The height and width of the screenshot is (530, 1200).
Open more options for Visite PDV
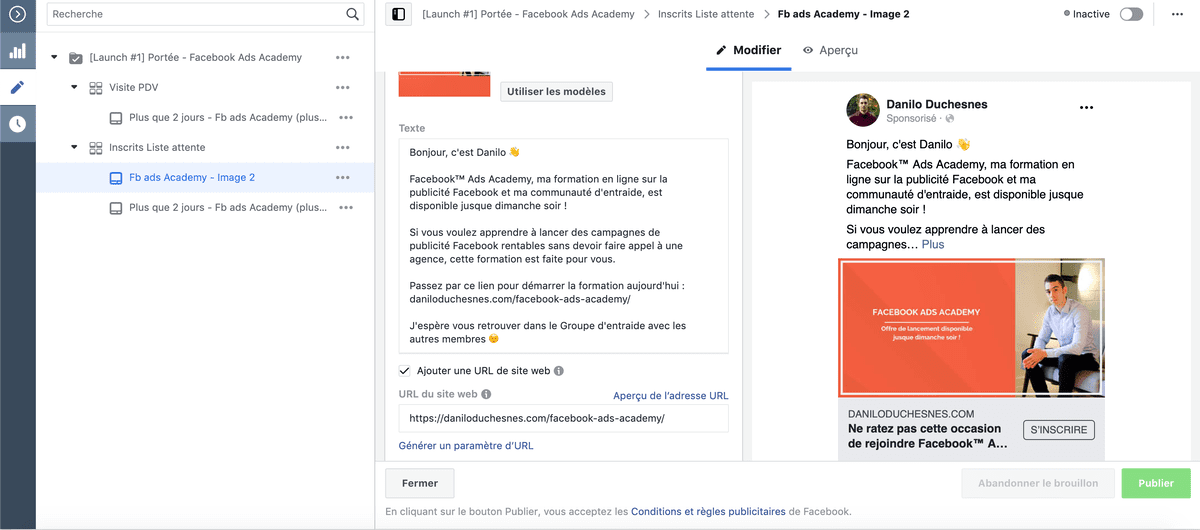pyautogui.click(x=343, y=88)
